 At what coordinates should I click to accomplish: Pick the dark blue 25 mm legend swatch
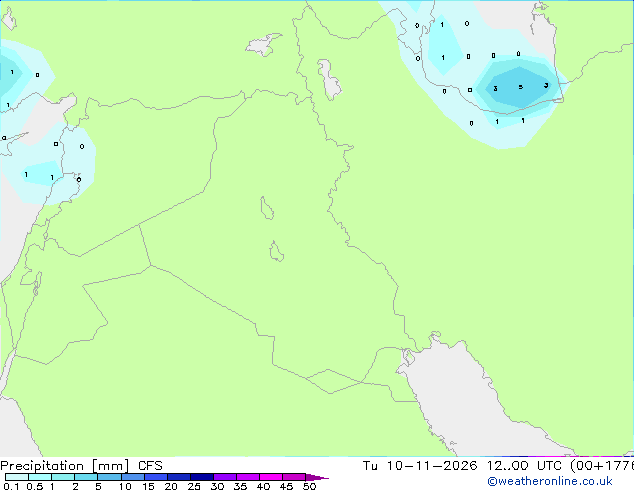click(x=202, y=477)
